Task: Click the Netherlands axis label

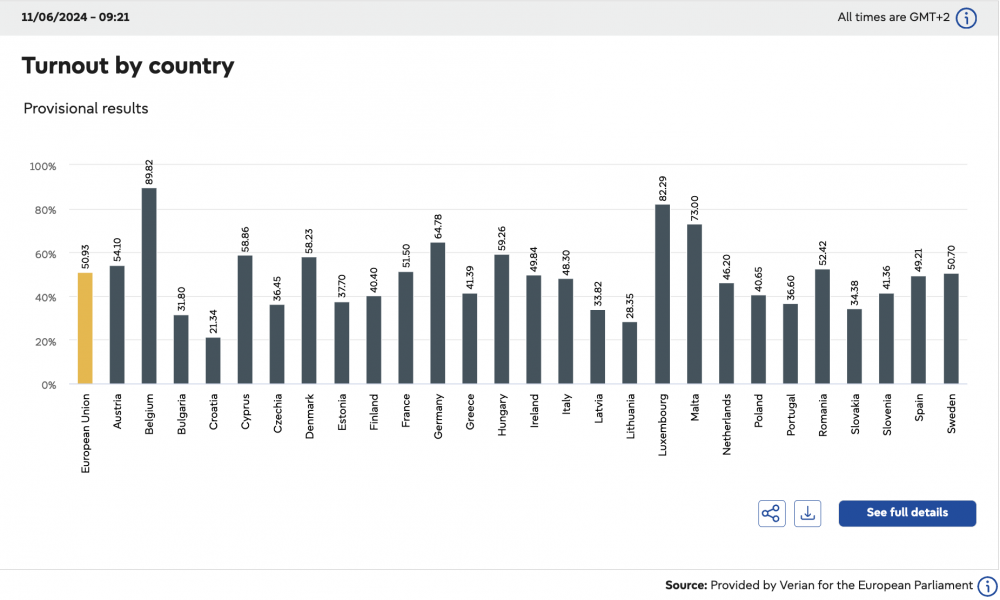Action: click(x=726, y=424)
